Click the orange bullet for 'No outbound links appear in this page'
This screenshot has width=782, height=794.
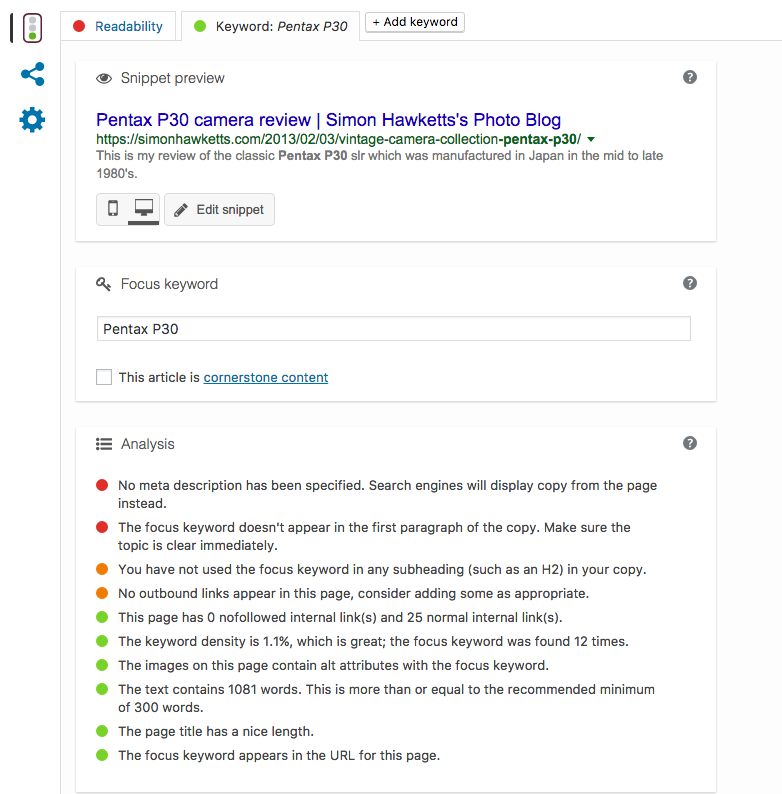point(102,593)
